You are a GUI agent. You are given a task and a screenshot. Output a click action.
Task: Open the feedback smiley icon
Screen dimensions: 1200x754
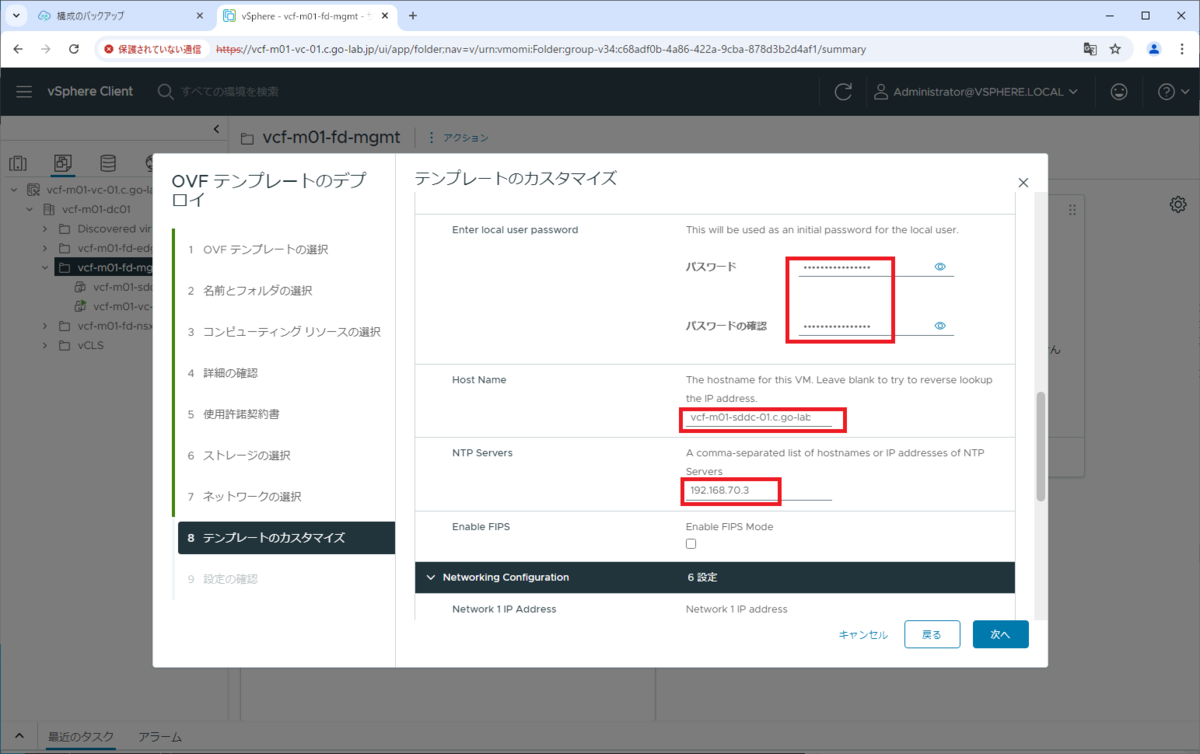point(1119,91)
